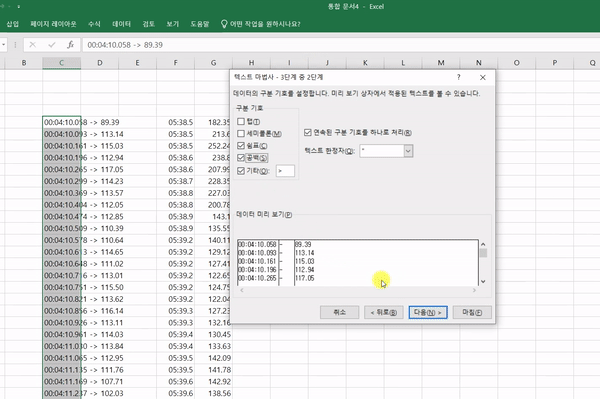This screenshot has height=399, width=600.
Task: Click preview value 112.94 in wizard
Action: [x=305, y=270]
